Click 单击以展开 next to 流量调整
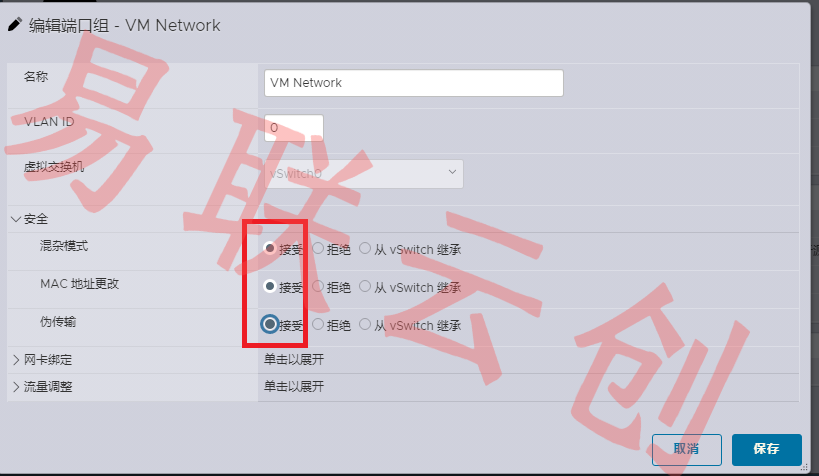Image resolution: width=819 pixels, height=476 pixels. [294, 387]
